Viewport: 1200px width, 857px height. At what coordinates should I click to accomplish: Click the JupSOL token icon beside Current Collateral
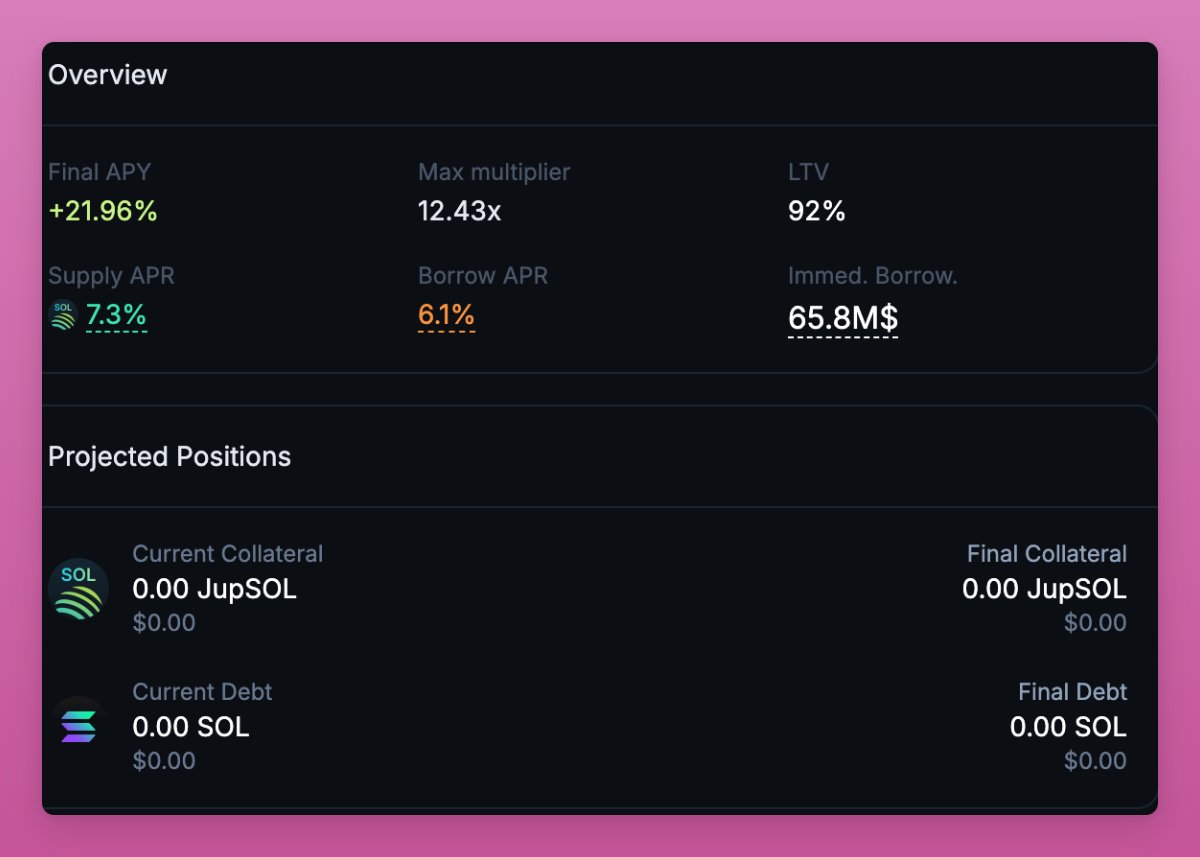78,588
